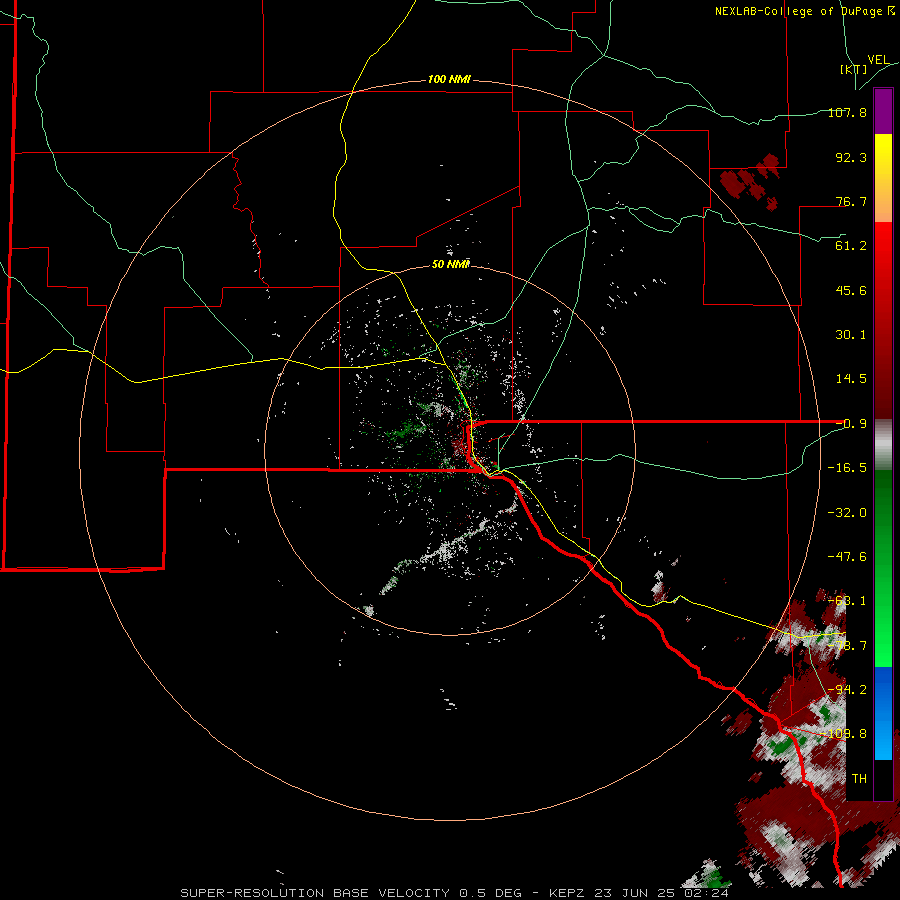Click the 45.6 scale value
This screenshot has width=900, height=900.
pyautogui.click(x=851, y=290)
